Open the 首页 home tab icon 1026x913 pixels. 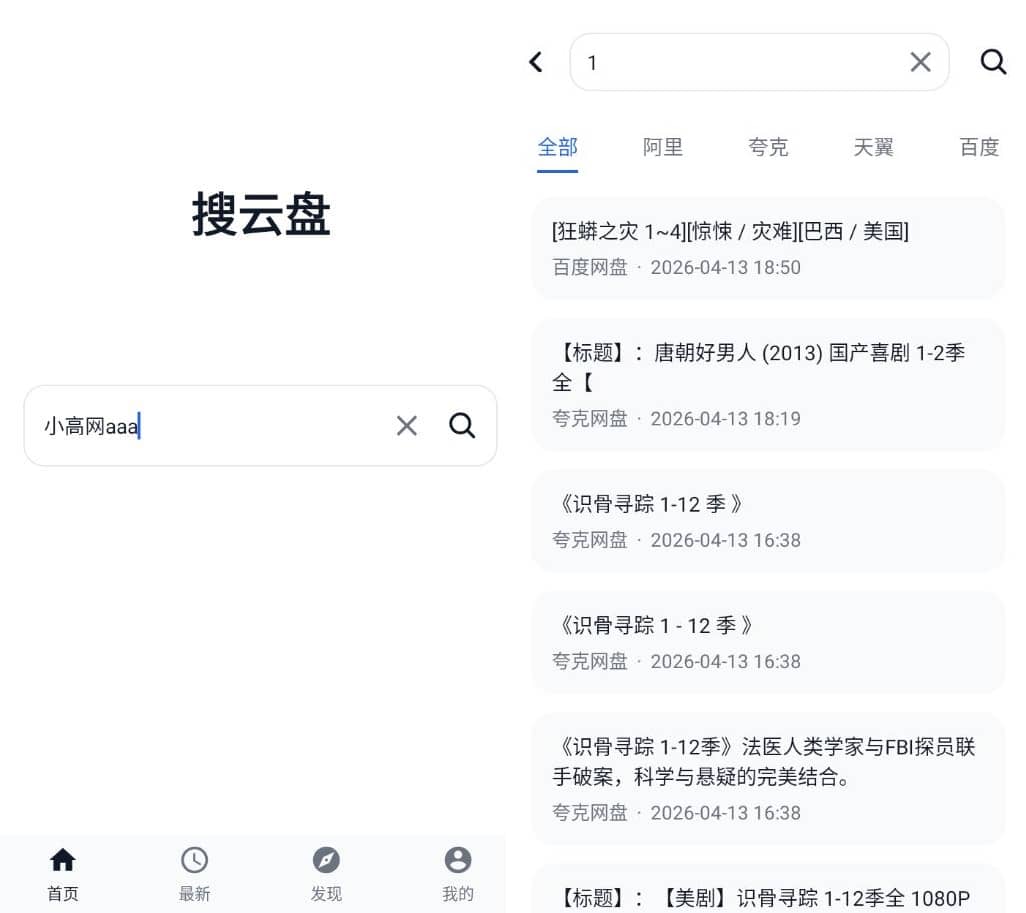click(62, 858)
